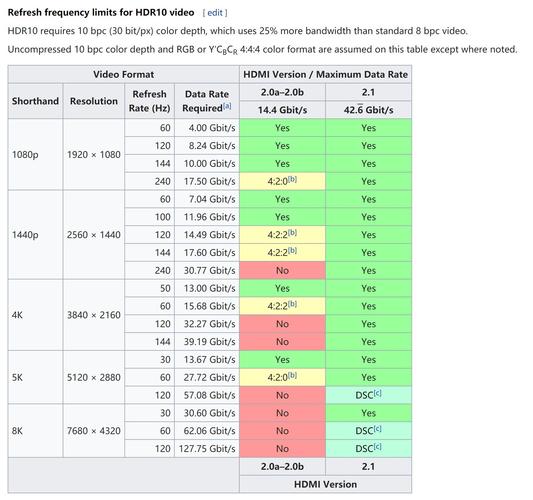This screenshot has height=500, width=533.
Task: Click the '1920 × 1080' resolution cell
Action: coord(94,155)
